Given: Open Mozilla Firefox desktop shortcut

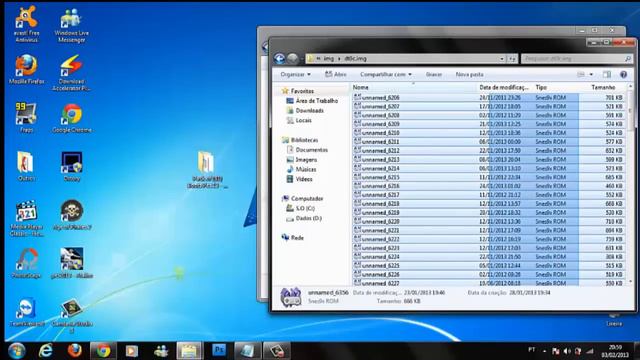Looking at the screenshot, I should pos(27,69).
